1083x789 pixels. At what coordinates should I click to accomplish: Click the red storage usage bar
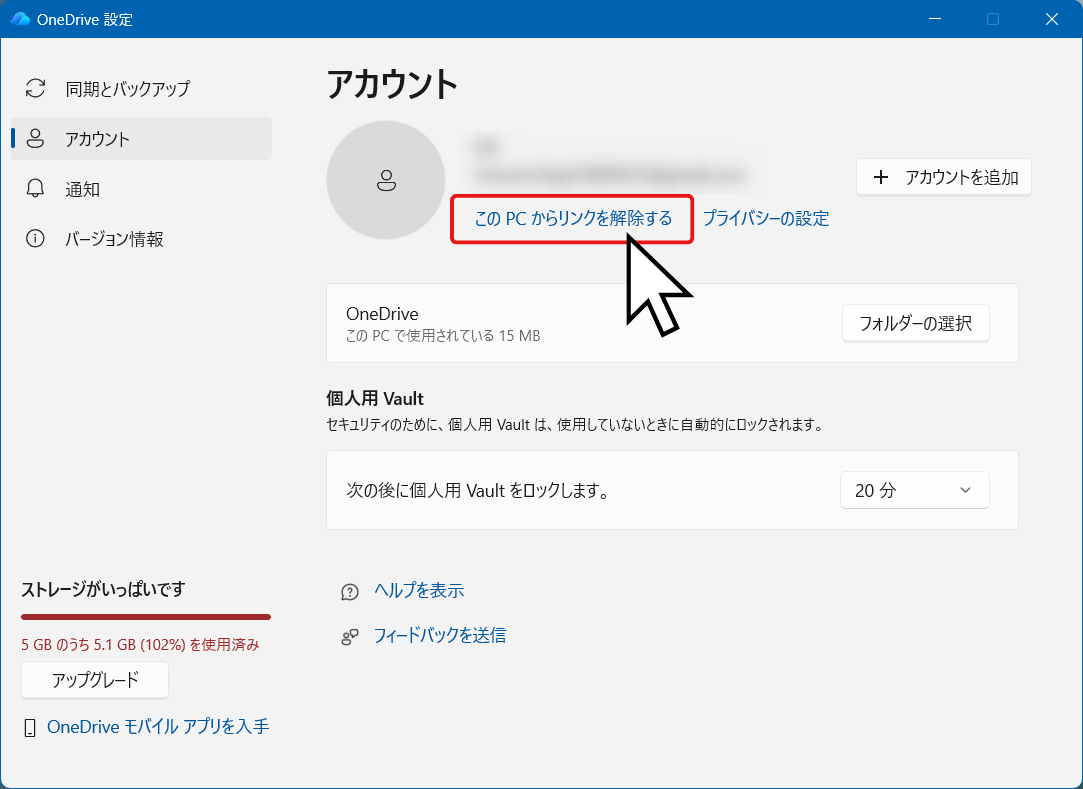click(146, 617)
